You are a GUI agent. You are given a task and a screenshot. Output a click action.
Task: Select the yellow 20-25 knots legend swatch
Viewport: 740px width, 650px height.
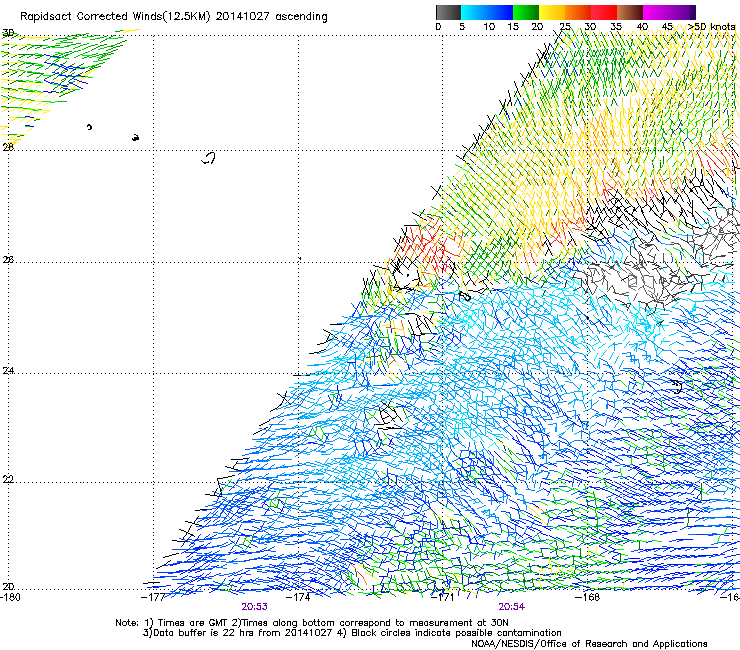point(552,12)
